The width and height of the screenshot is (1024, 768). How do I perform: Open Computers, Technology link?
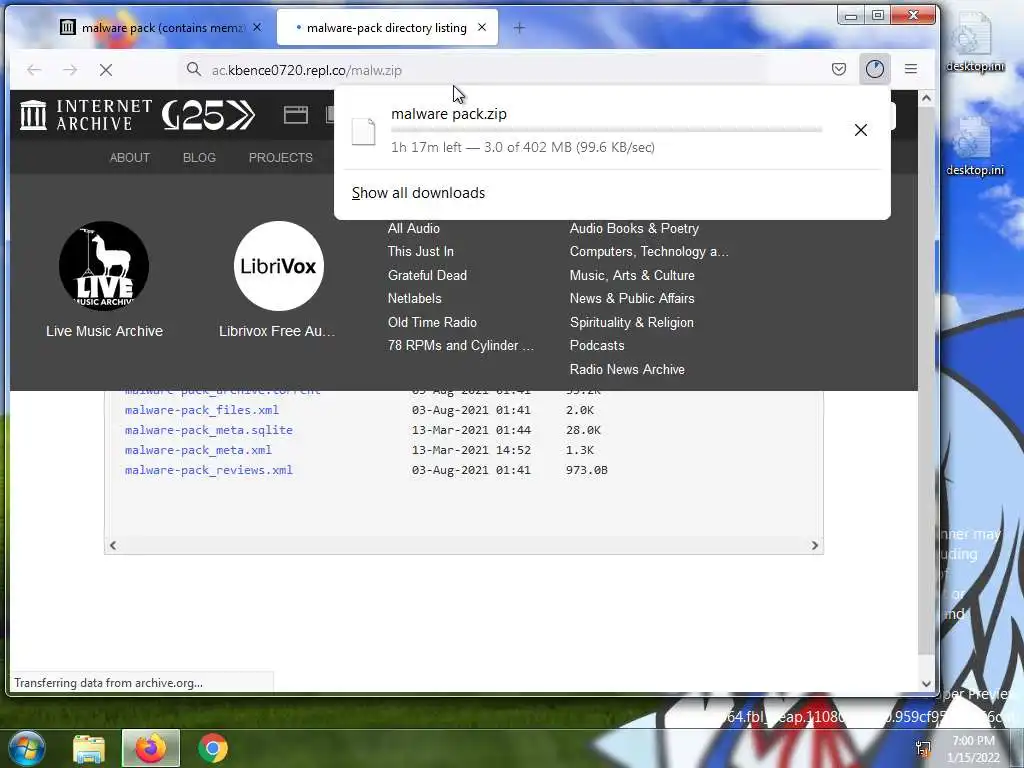(x=648, y=251)
